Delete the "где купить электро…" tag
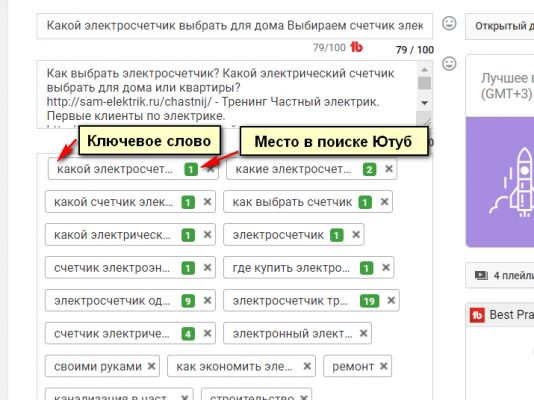Viewport: 534px width, 400px height. (386, 268)
